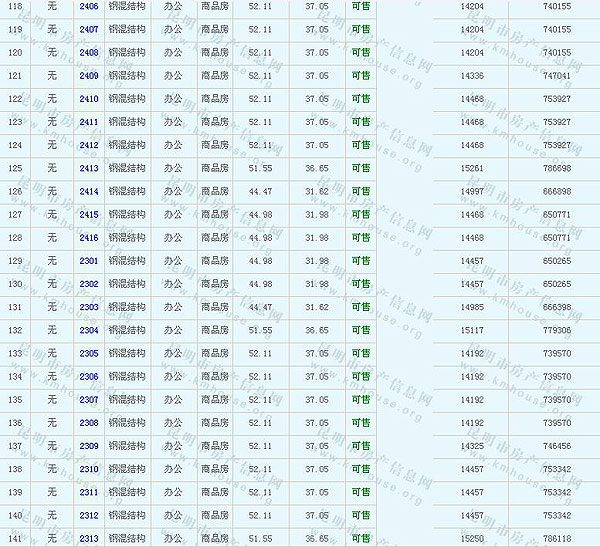
Task: Select room 2410 details link
Action: click(x=89, y=99)
